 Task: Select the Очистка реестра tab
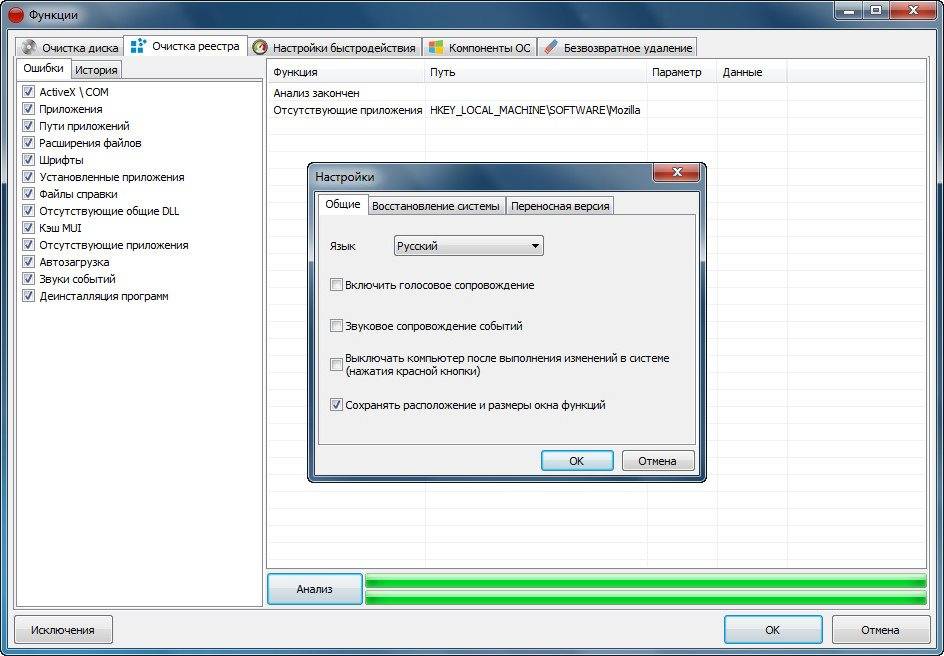[x=185, y=46]
